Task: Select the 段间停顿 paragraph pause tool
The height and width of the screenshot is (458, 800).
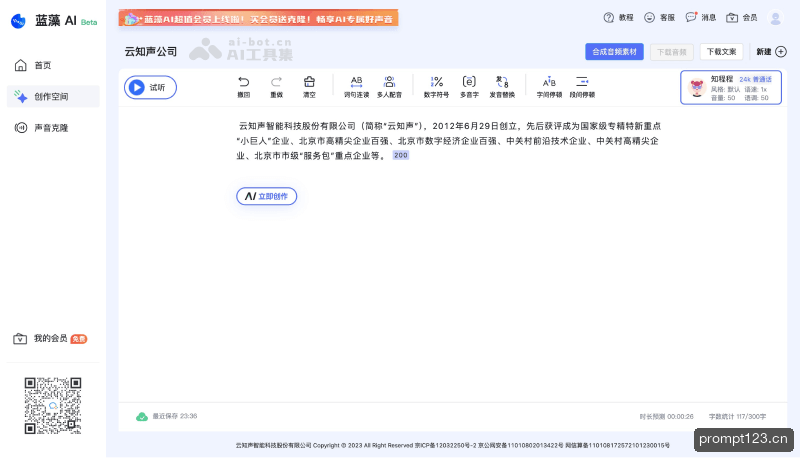Action: point(582,87)
